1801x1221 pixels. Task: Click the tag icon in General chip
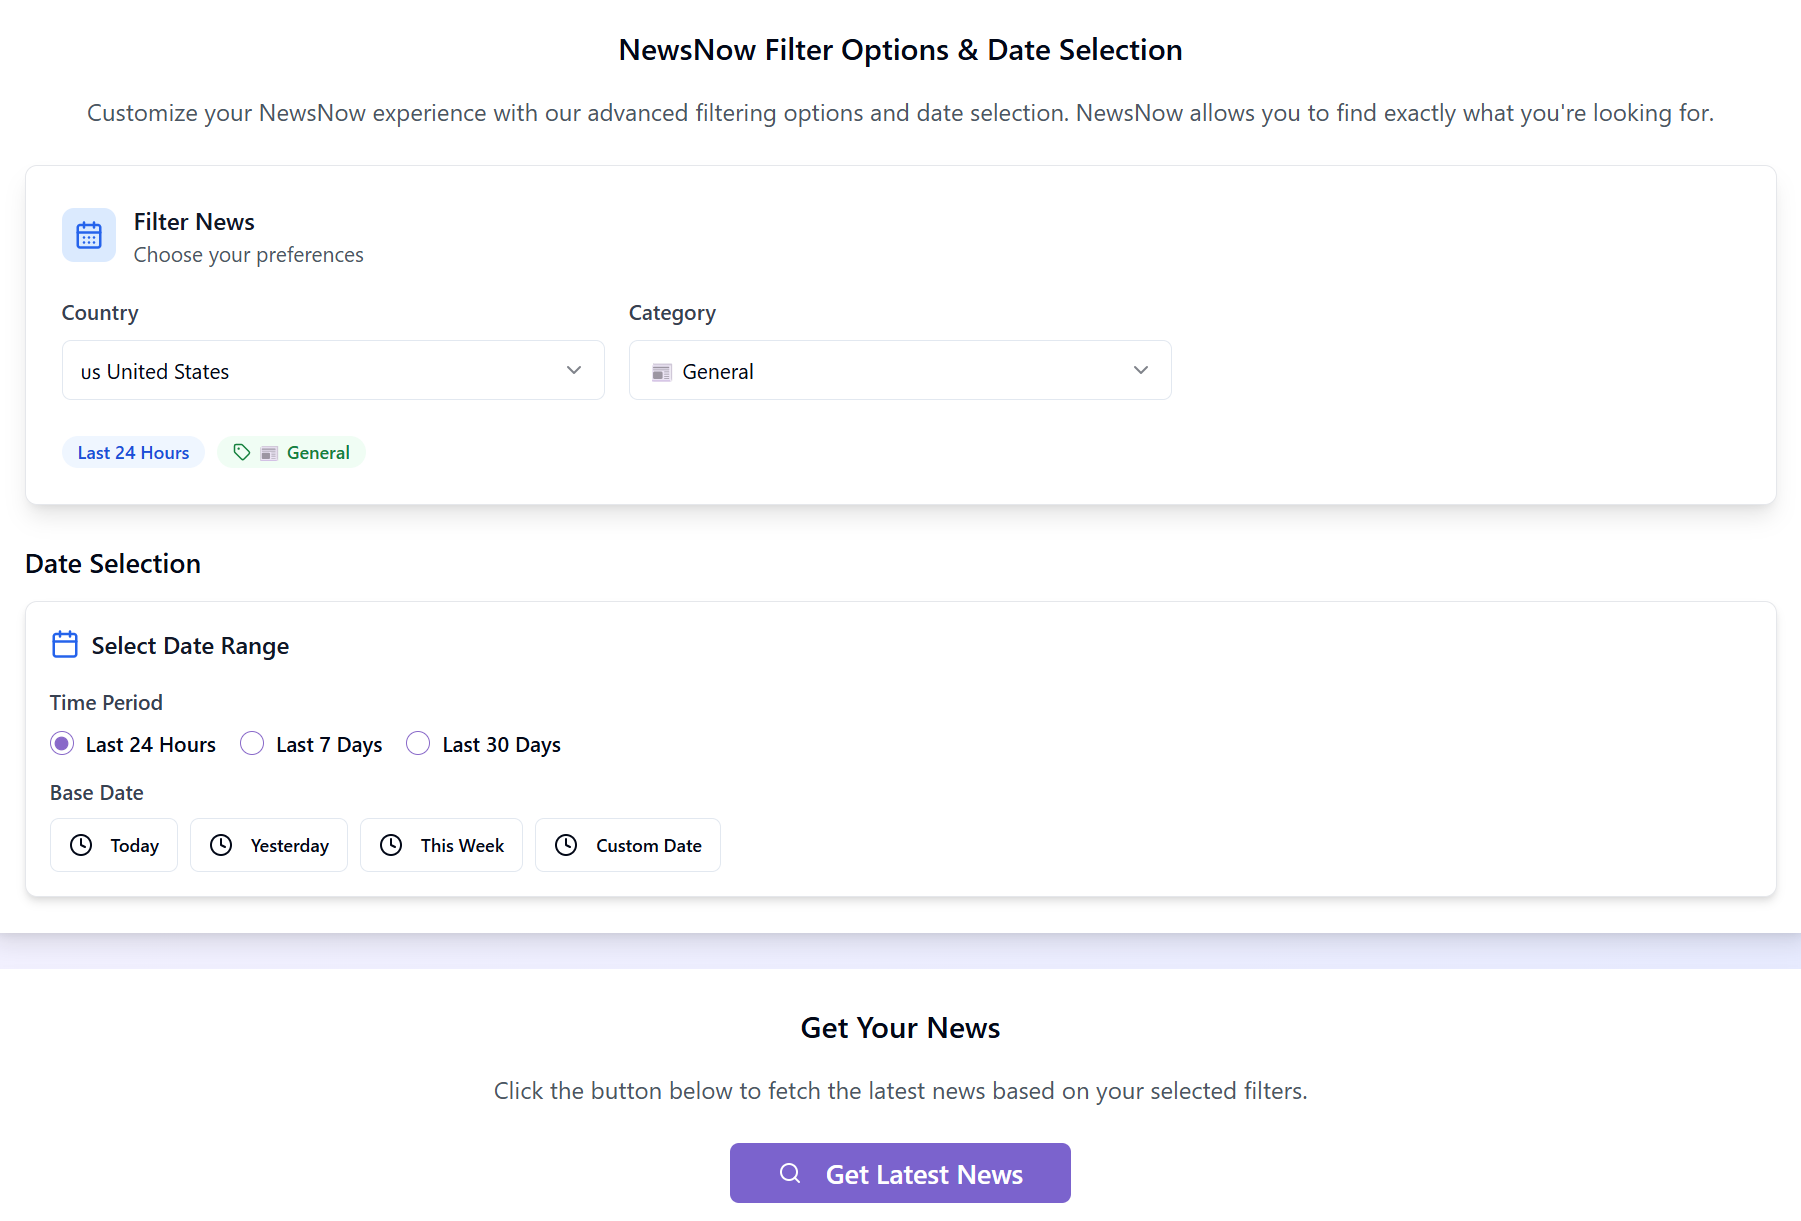[242, 452]
